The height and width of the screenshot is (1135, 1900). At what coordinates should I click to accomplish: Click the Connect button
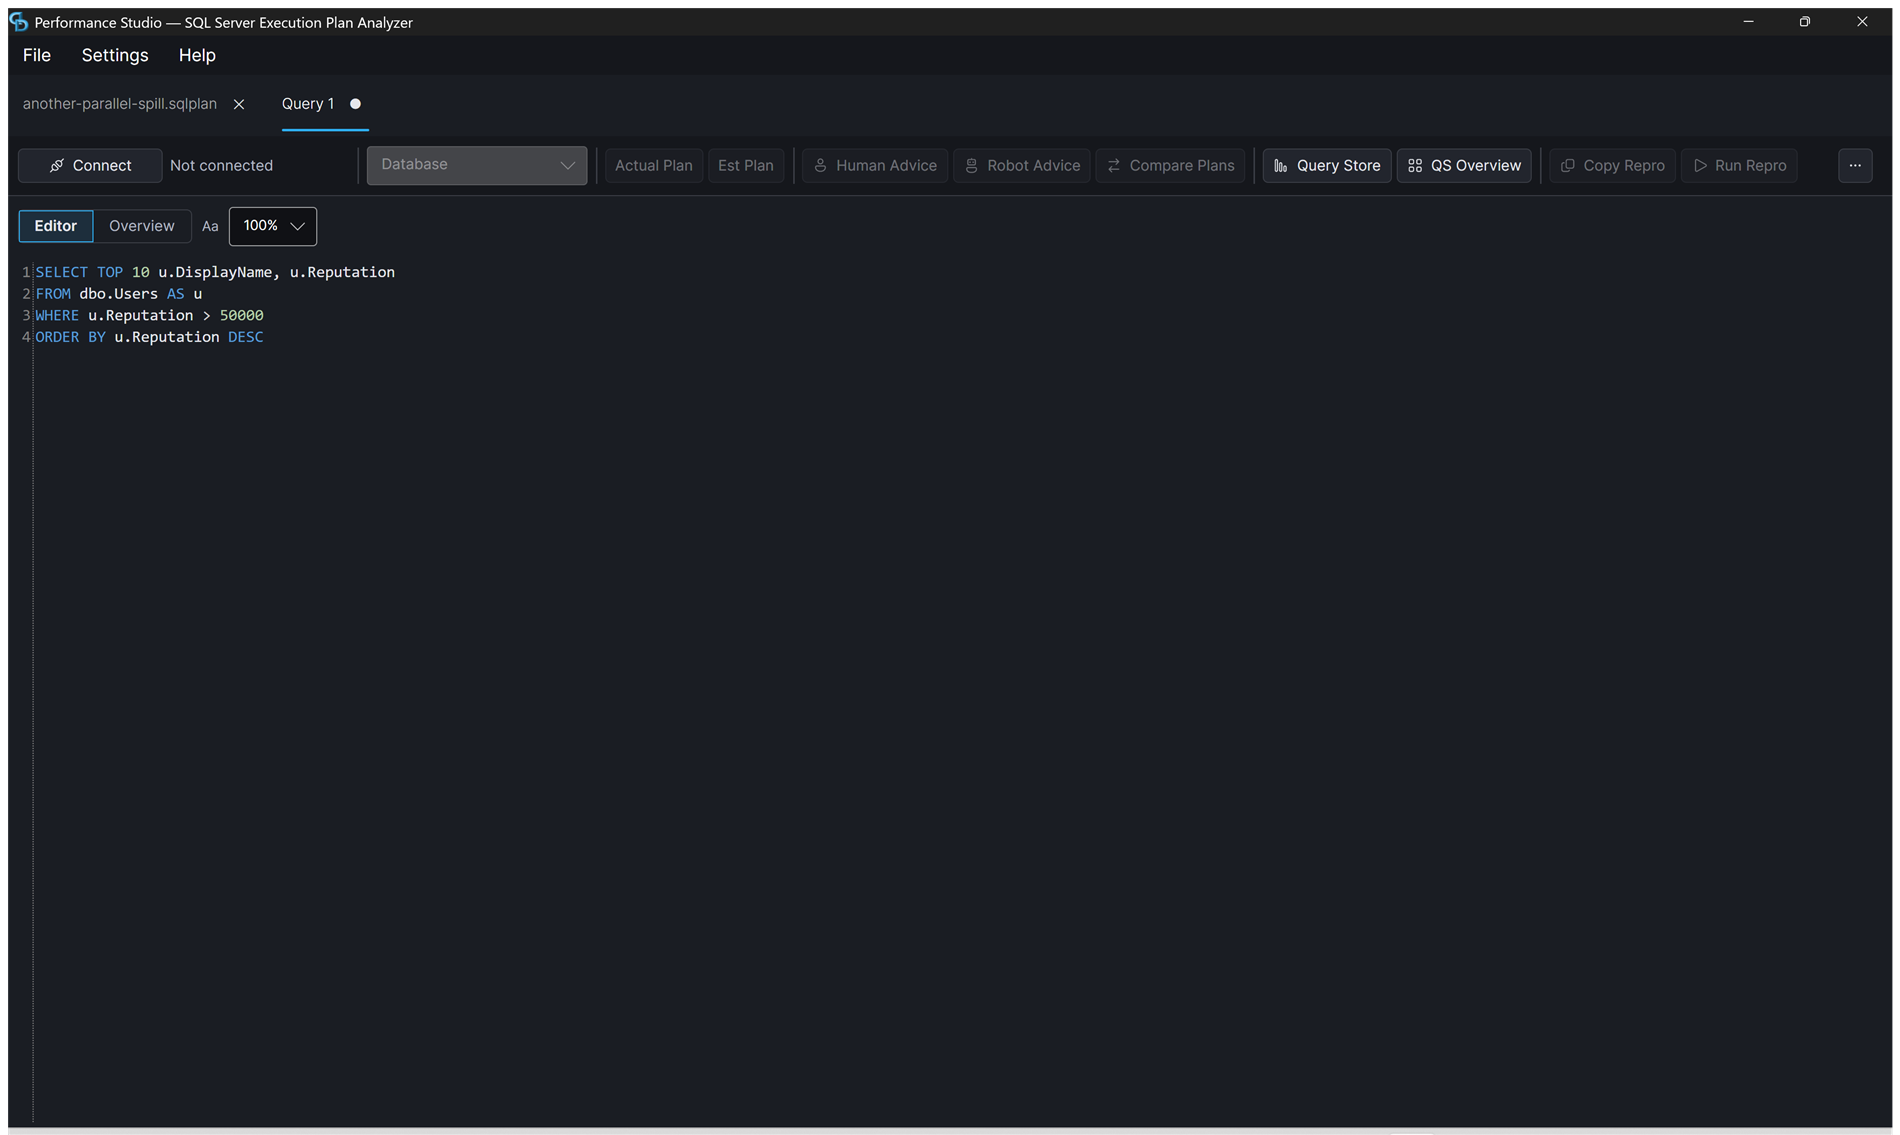pos(90,165)
